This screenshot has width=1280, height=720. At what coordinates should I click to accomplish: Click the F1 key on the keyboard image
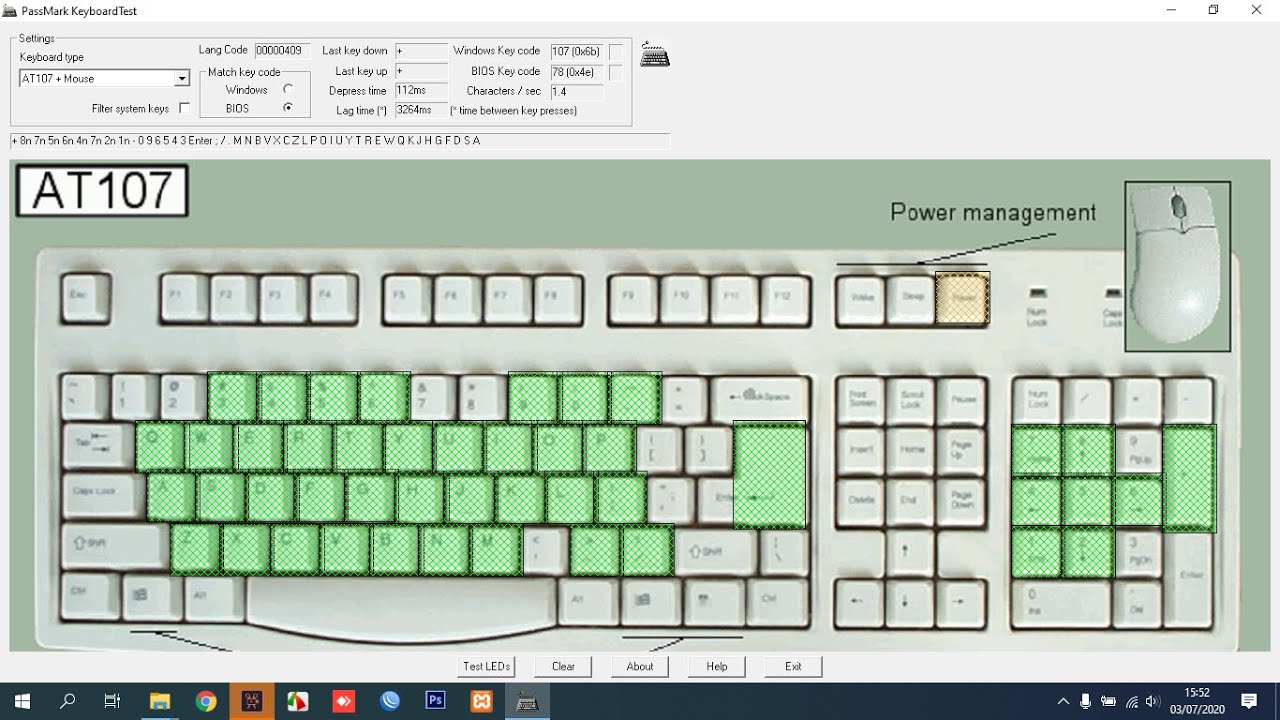click(183, 298)
